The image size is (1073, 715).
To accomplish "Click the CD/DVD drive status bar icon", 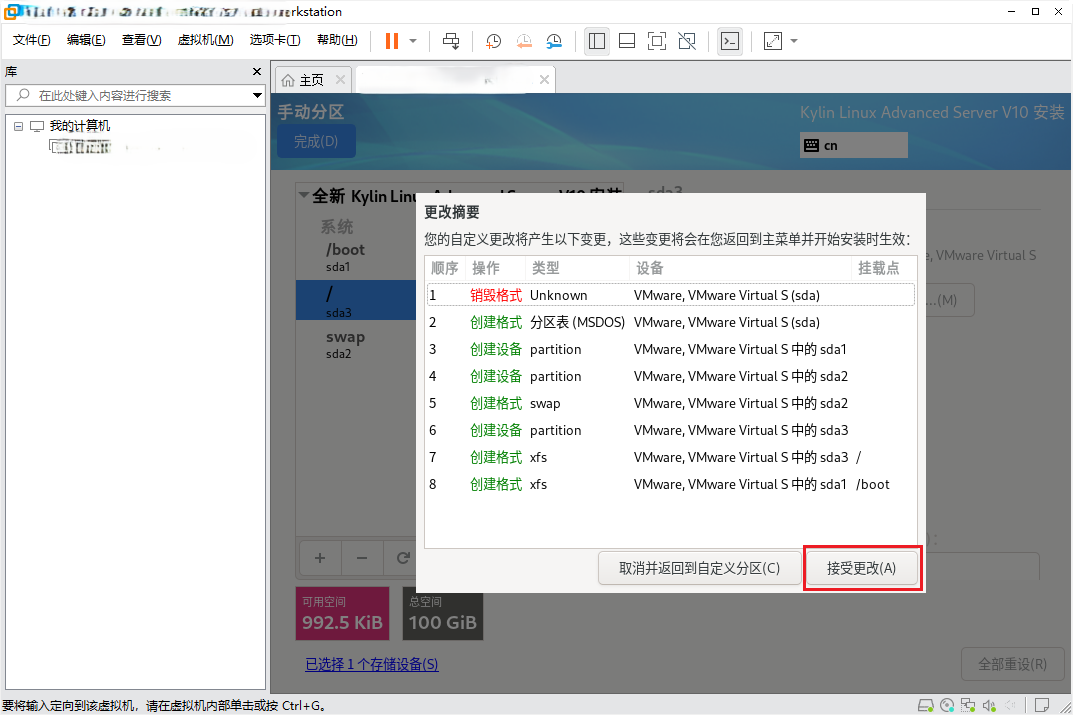I will pyautogui.click(x=947, y=705).
